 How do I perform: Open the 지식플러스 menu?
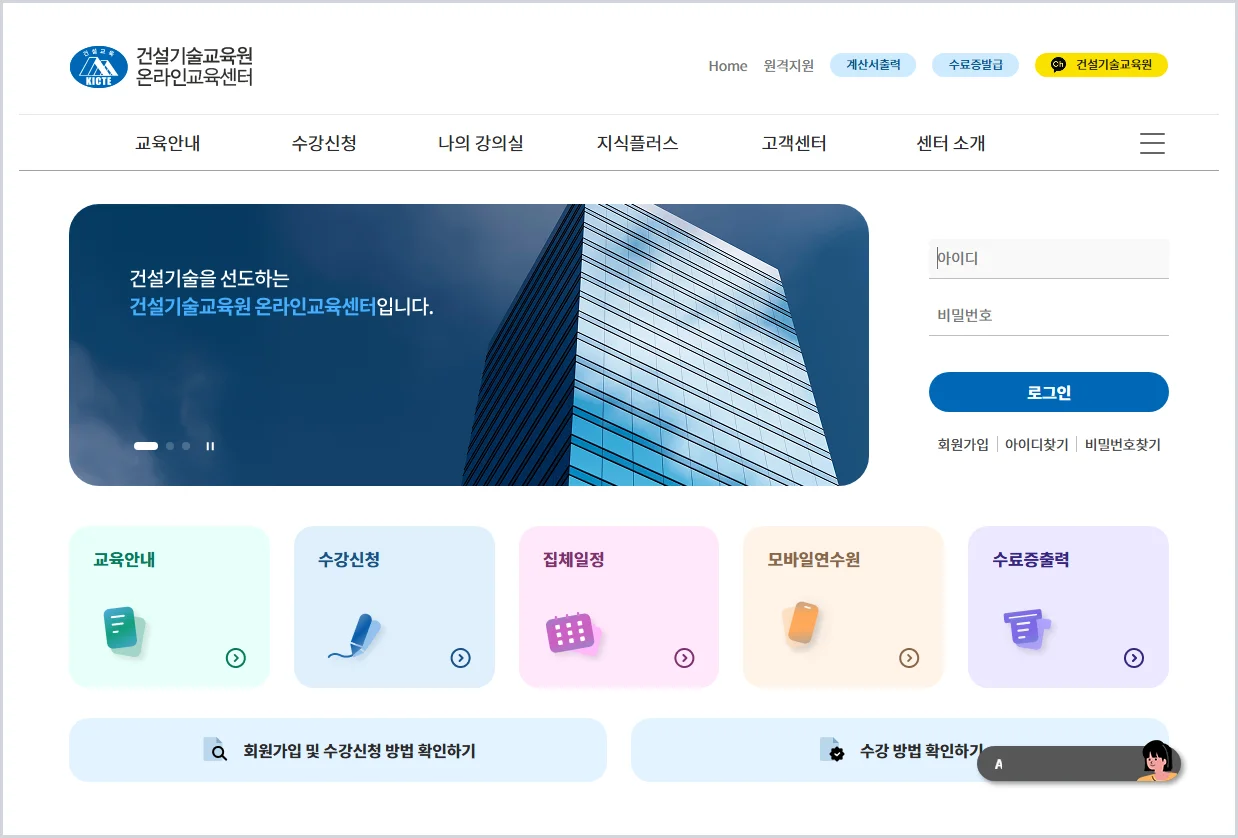638,143
